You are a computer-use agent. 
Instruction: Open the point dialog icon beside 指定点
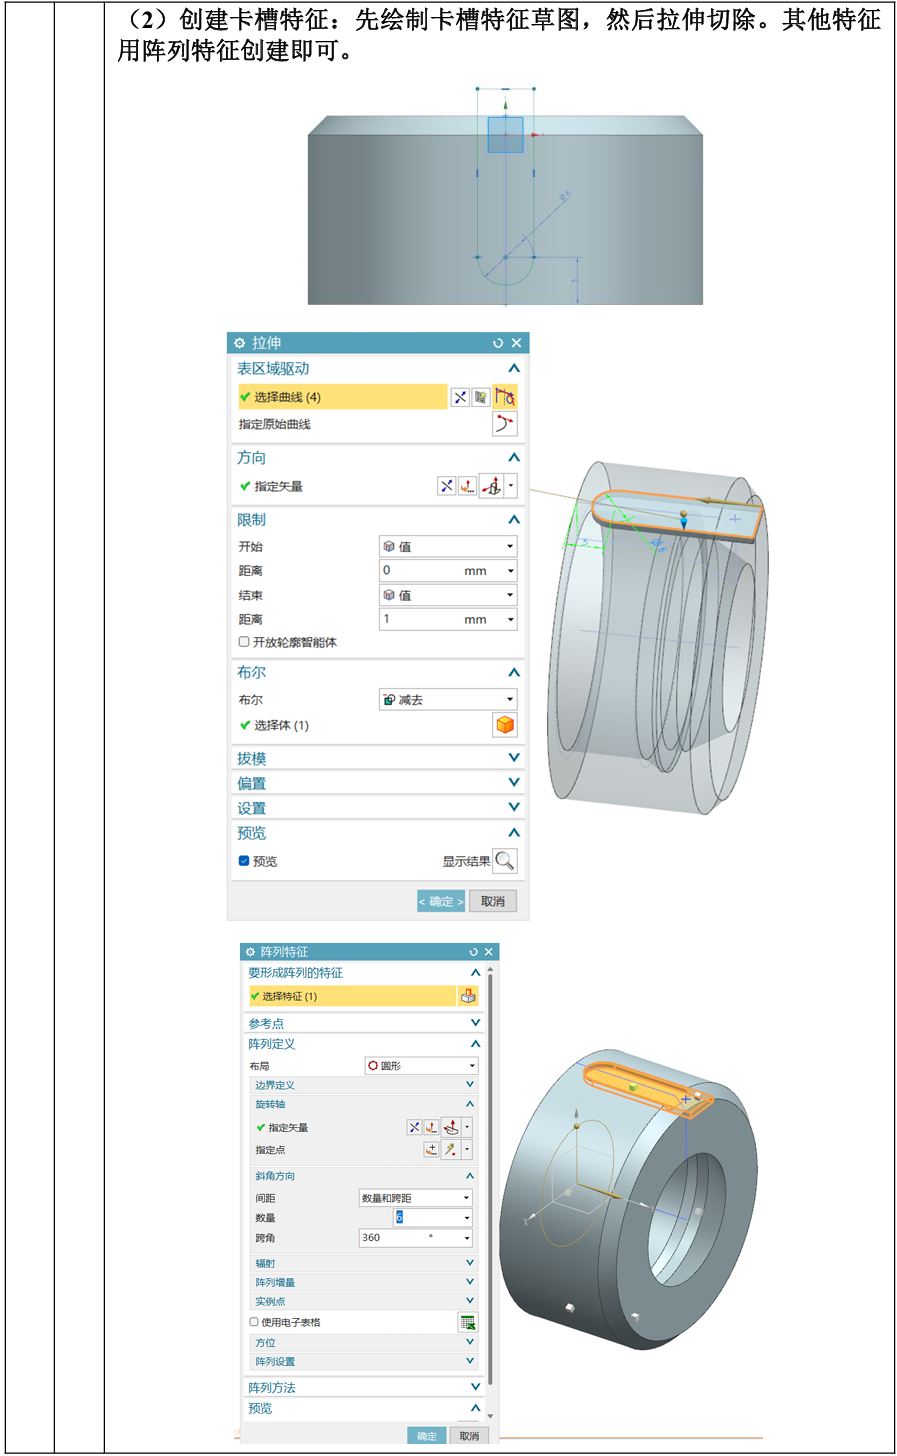[431, 1150]
